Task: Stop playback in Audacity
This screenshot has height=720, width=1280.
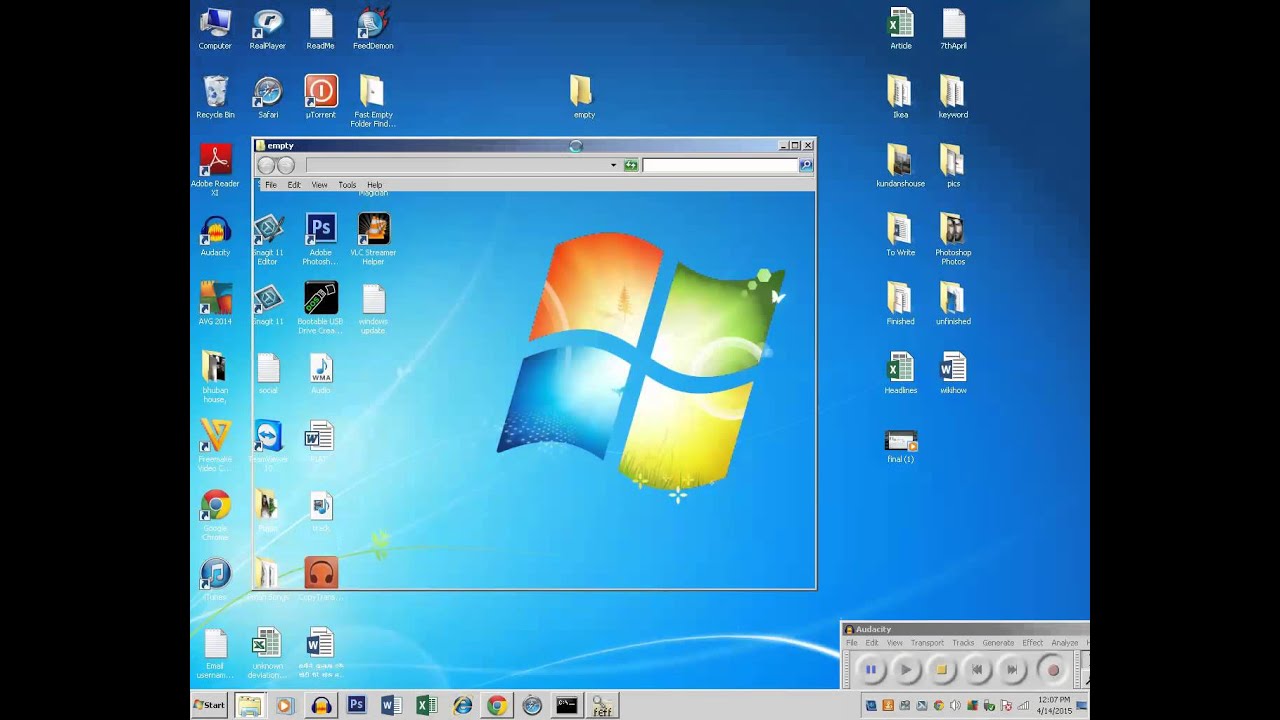Action: click(x=941, y=670)
